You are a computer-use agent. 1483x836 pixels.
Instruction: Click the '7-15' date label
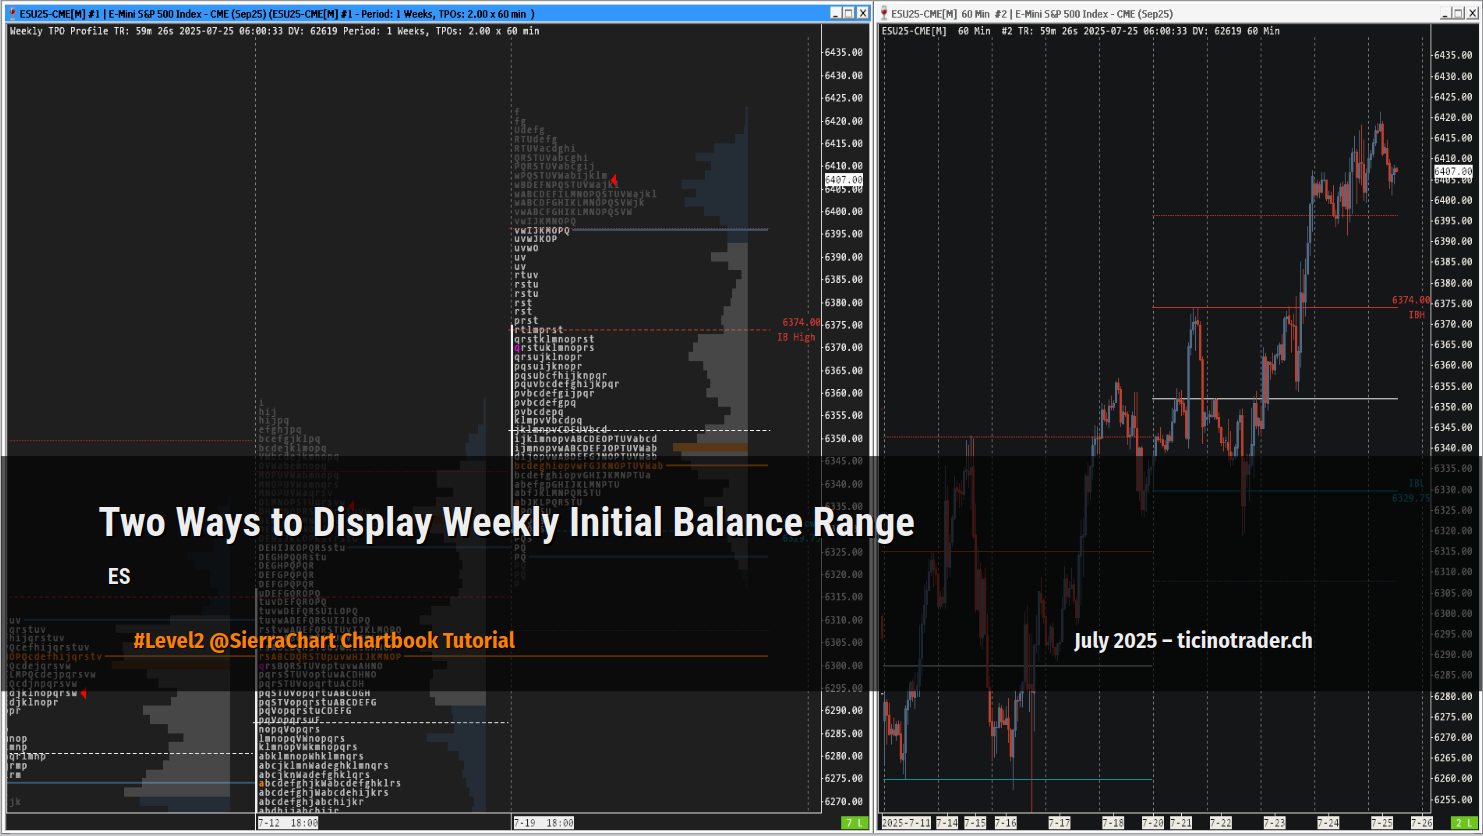pyautogui.click(x=975, y=822)
